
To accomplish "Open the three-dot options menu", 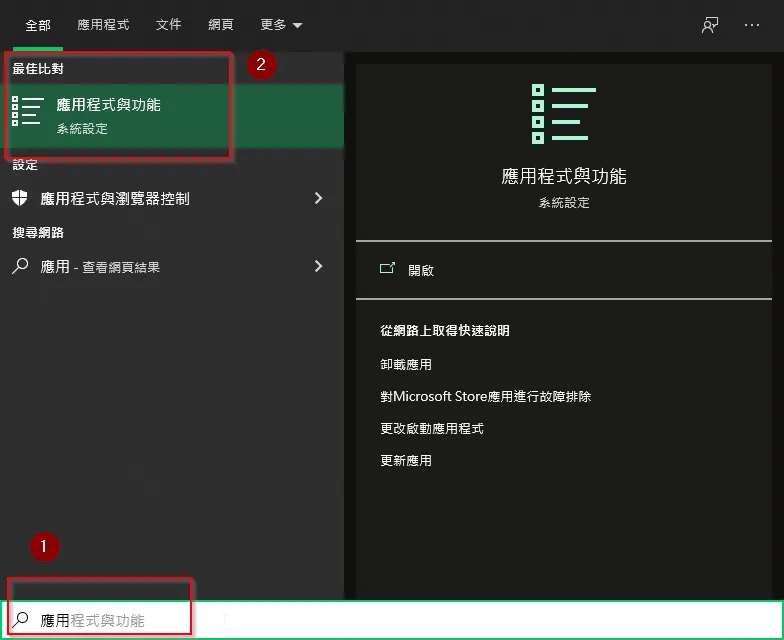I will click(x=752, y=25).
